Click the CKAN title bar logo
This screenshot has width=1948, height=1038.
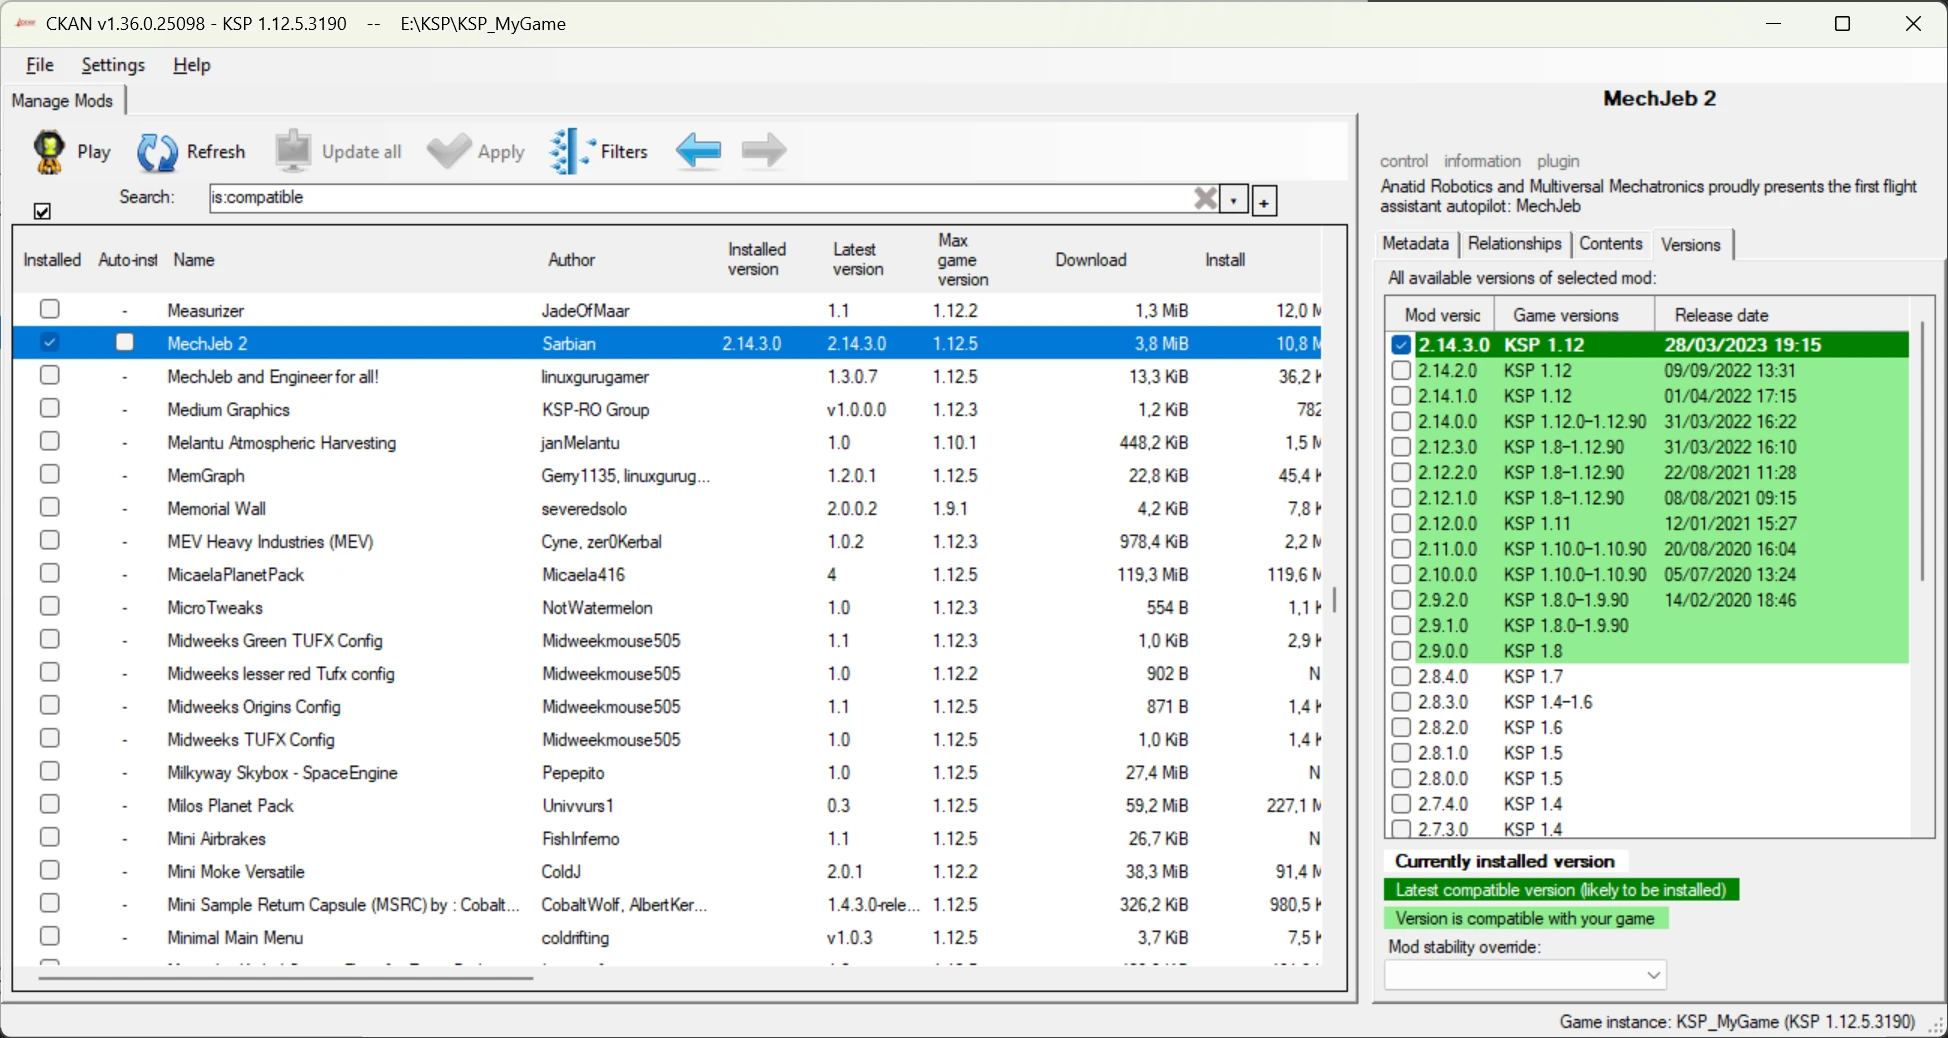click(x=25, y=23)
